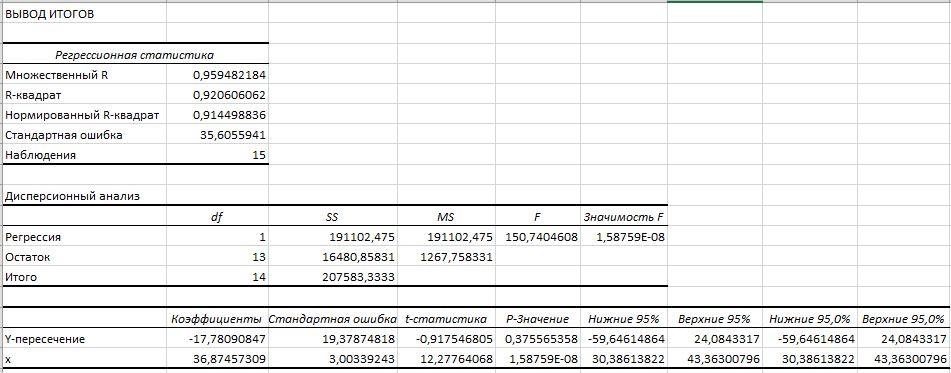Select the value 3,00339243
This screenshot has height=373, width=951.
point(363,359)
